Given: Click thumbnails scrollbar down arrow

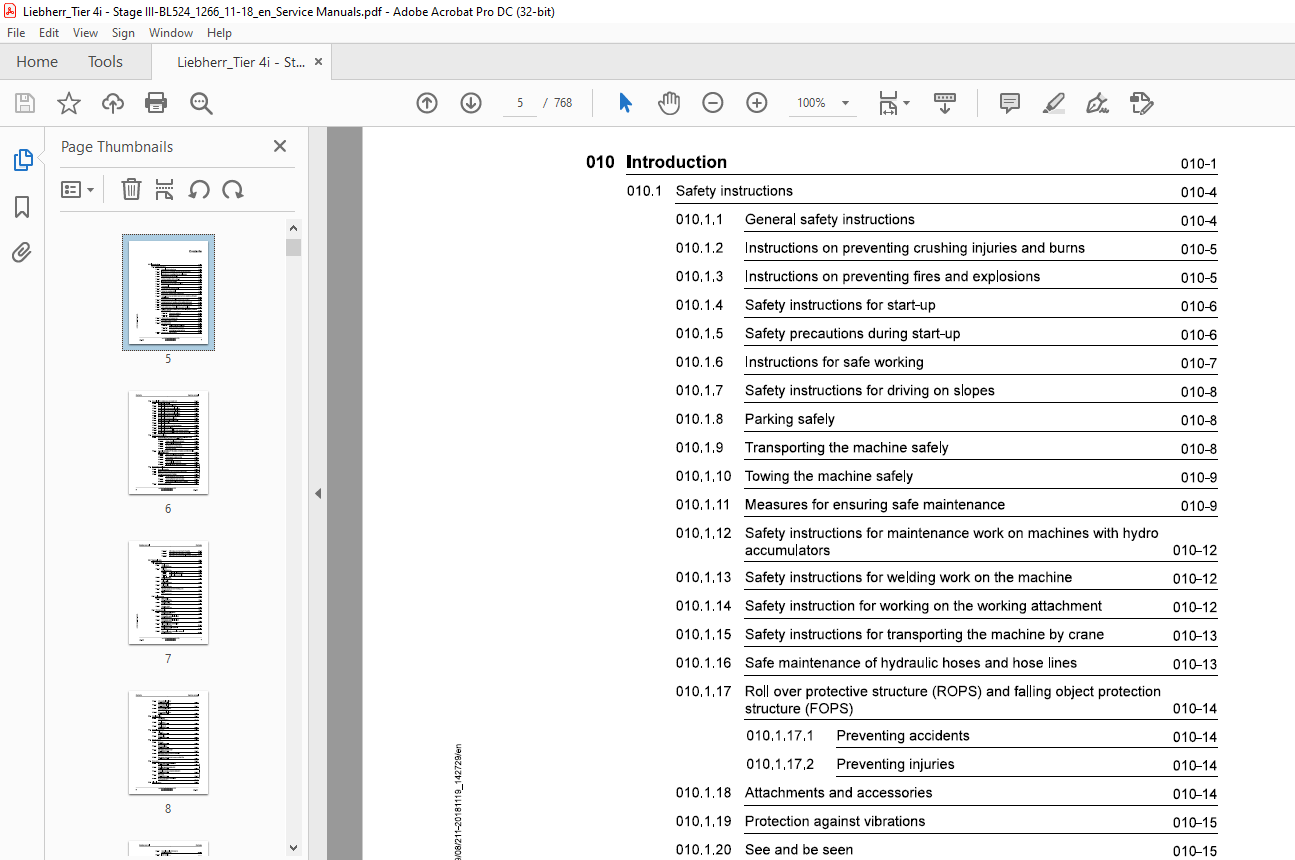Looking at the screenshot, I should pos(293,847).
